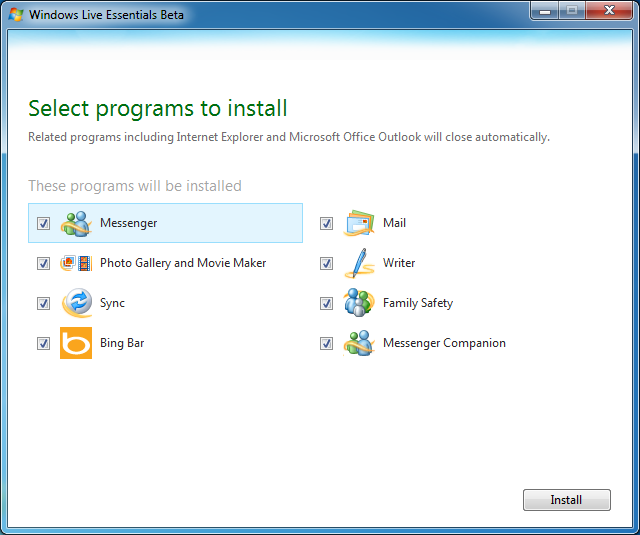The height and width of the screenshot is (535, 640).
Task: Select the Sync label text
Action: tap(112, 303)
